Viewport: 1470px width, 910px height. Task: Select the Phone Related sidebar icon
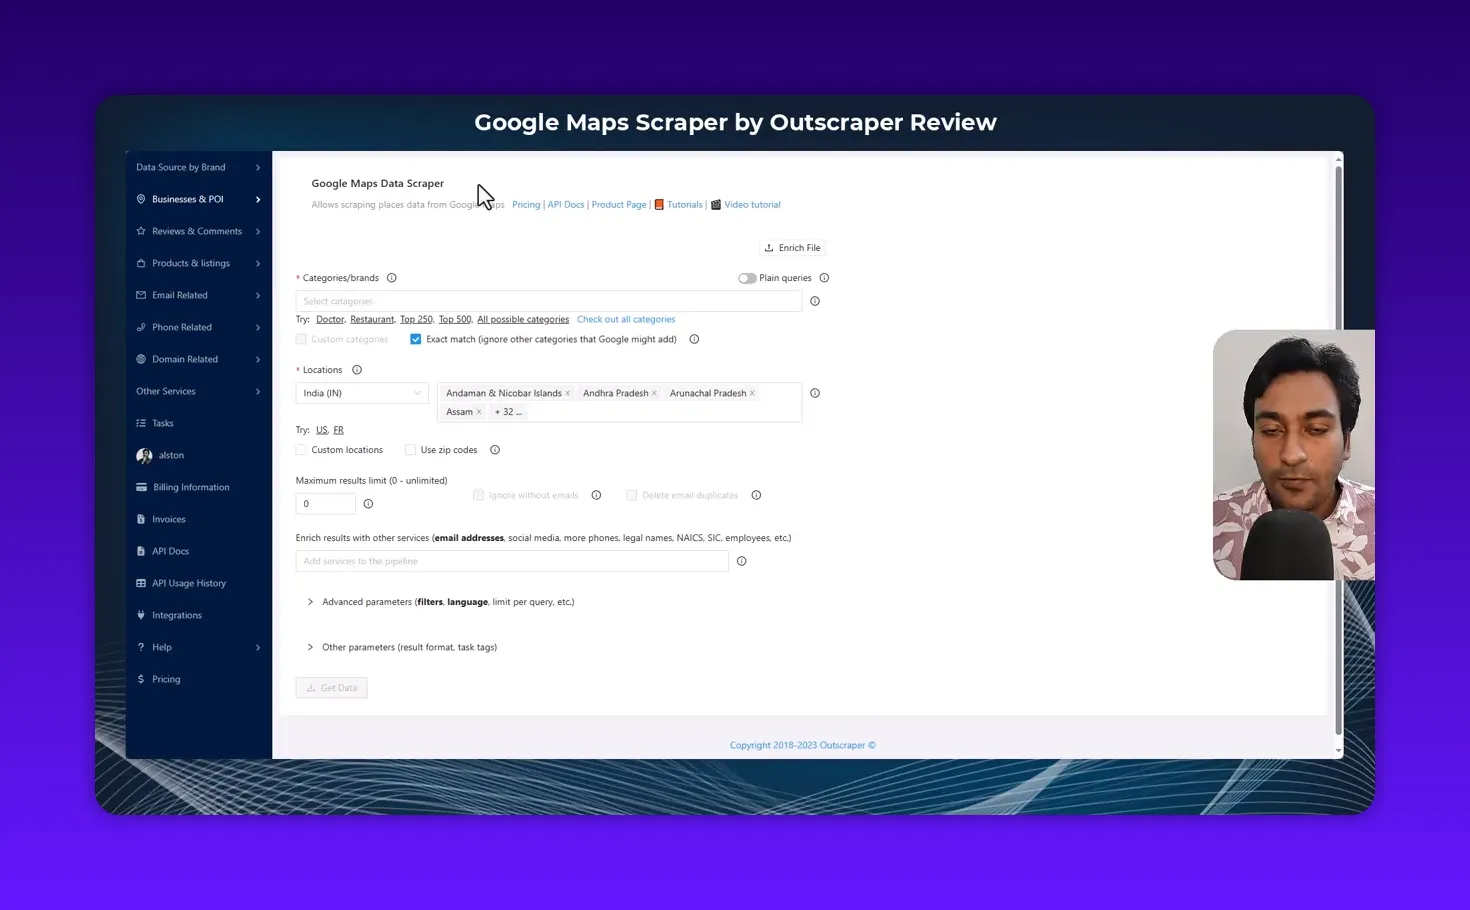(141, 327)
